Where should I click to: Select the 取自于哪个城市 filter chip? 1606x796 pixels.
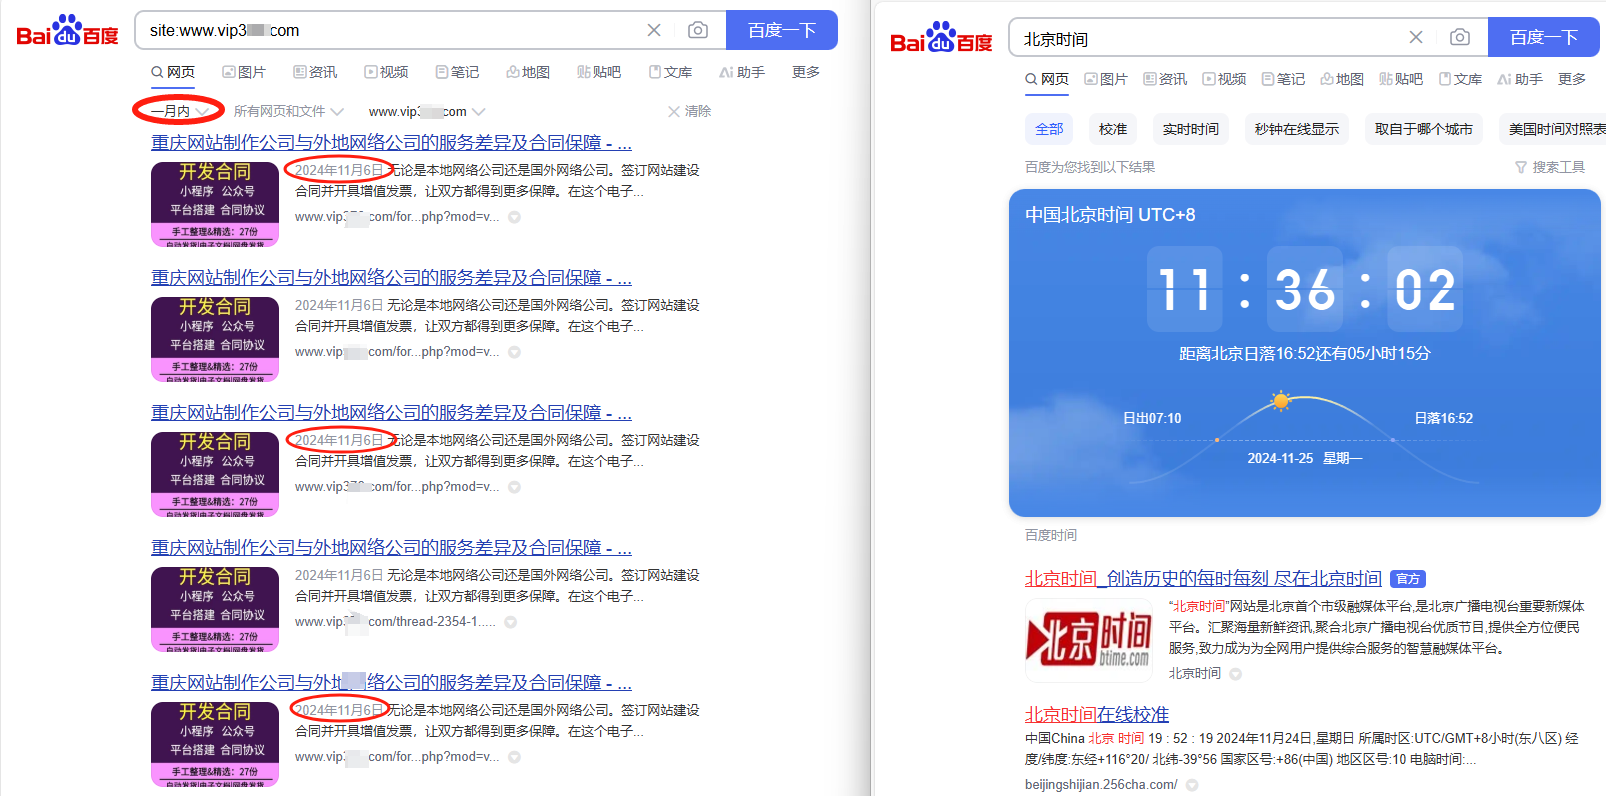[1423, 129]
